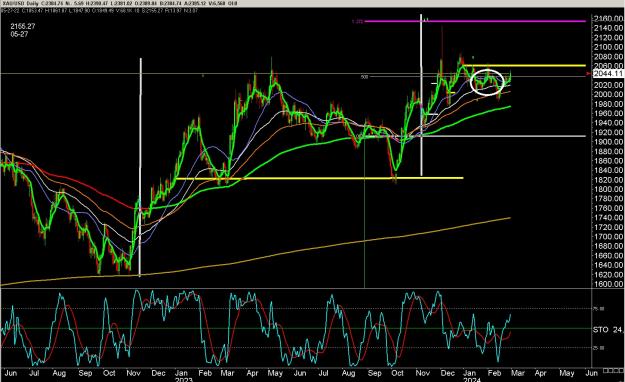
Task: Click the 2140.00 price axis label
Action: click(608, 28)
